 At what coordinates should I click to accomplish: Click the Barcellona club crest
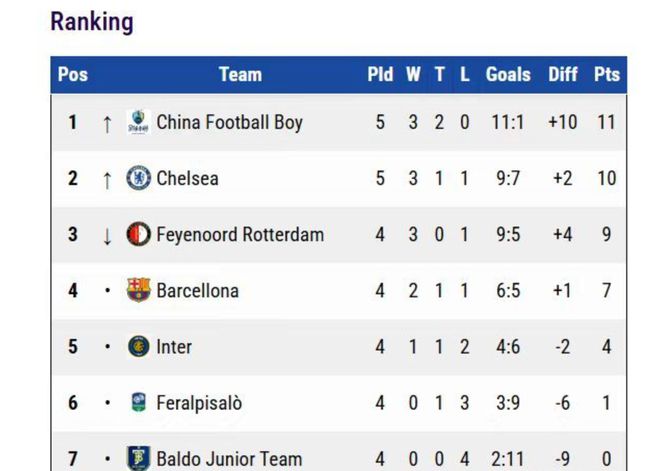click(138, 291)
